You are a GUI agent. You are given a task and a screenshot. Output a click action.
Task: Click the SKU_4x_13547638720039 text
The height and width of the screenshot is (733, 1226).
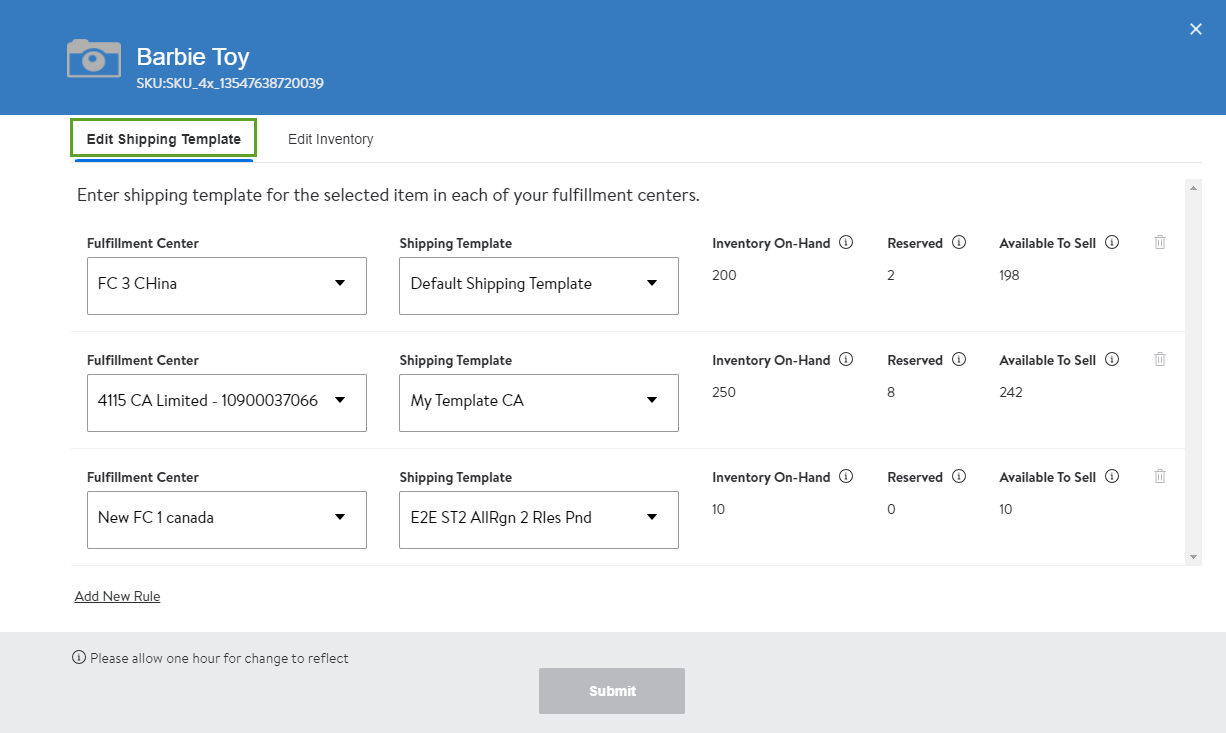pos(245,83)
